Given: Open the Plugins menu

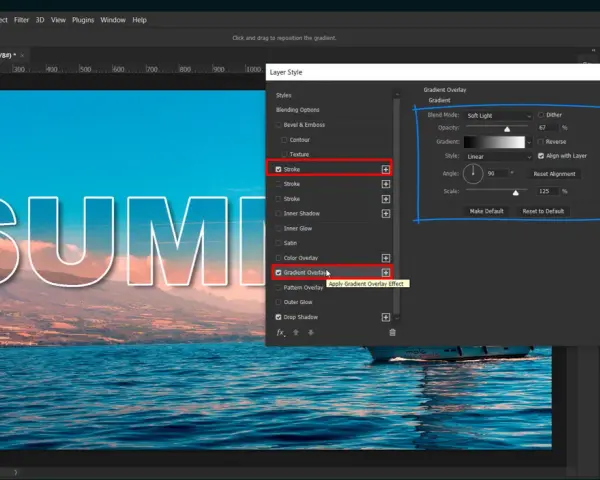Looking at the screenshot, I should [x=83, y=20].
